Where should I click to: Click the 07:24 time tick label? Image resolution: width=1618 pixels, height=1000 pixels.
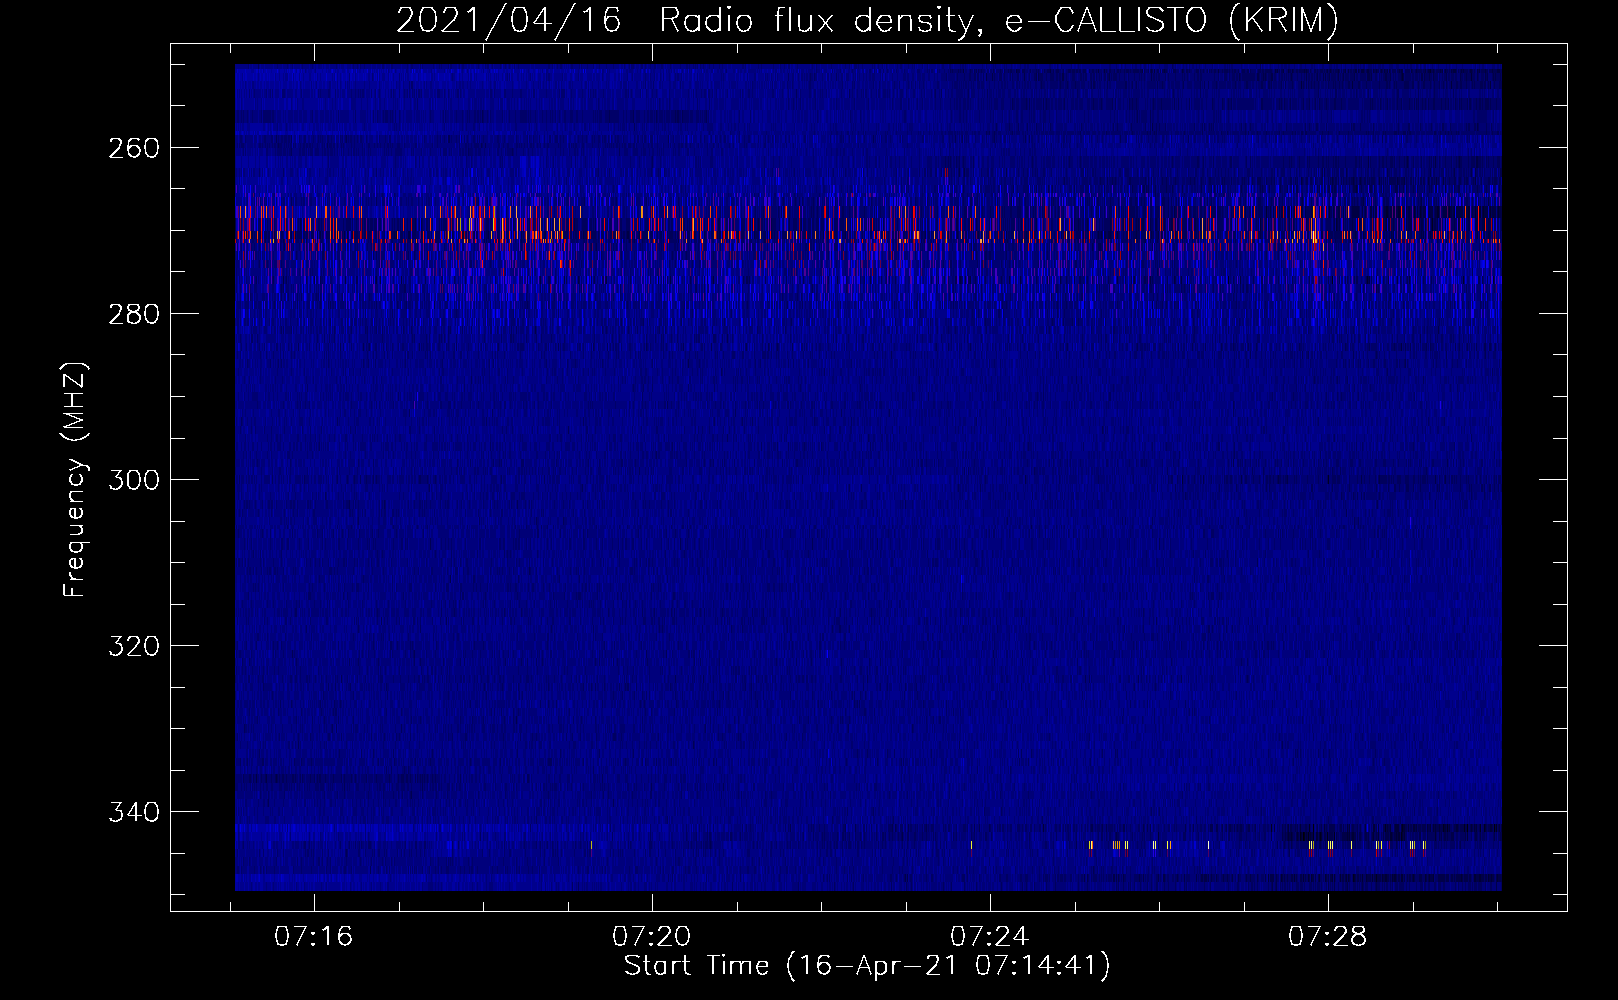tap(990, 937)
